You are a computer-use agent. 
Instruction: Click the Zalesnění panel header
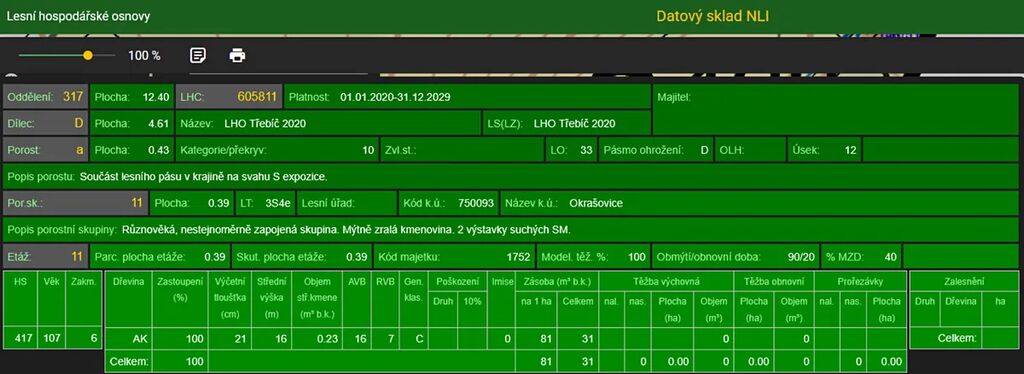[964, 282]
